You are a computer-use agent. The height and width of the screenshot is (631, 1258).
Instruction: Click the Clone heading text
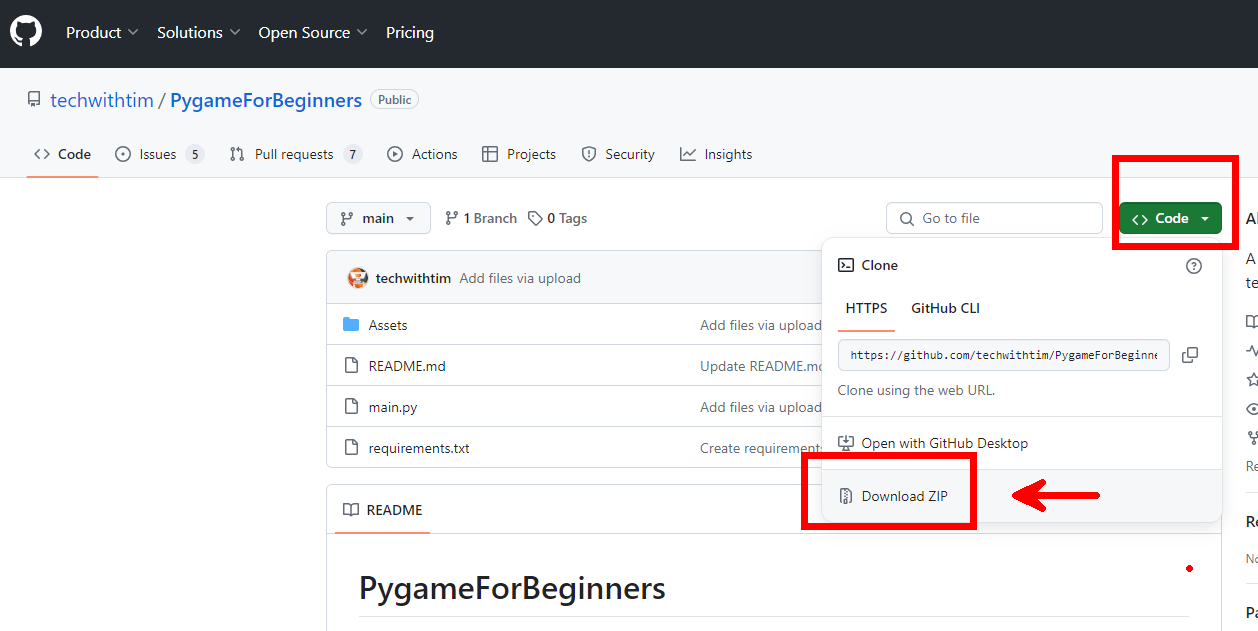(880, 265)
